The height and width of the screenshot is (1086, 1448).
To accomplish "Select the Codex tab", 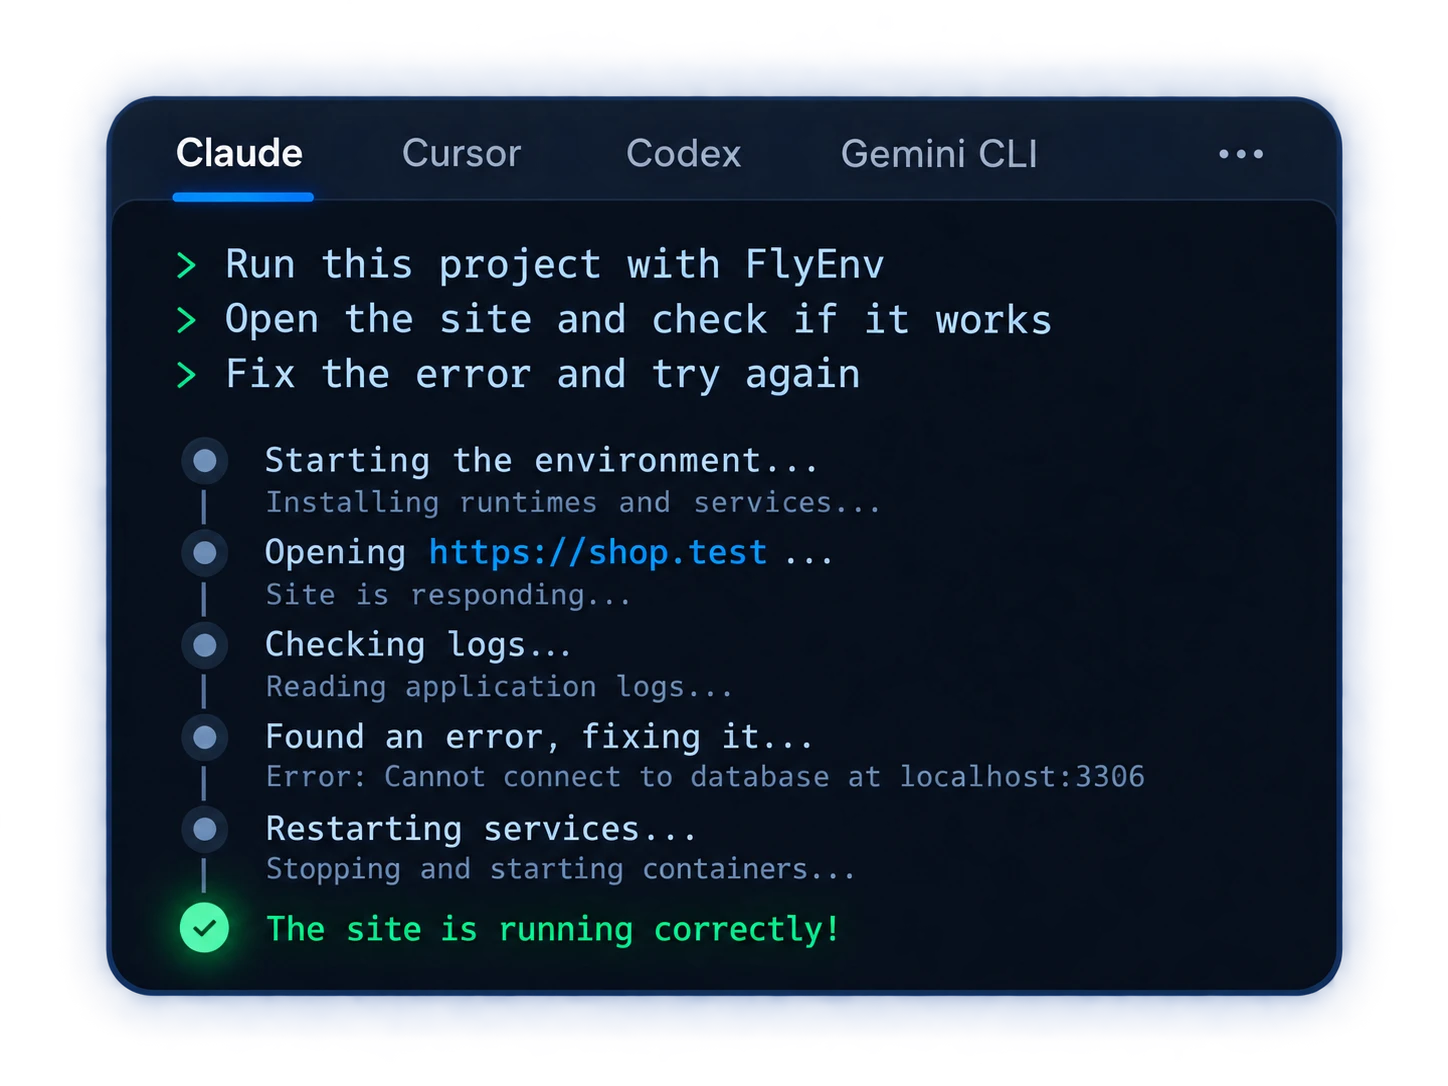I will [x=683, y=154].
